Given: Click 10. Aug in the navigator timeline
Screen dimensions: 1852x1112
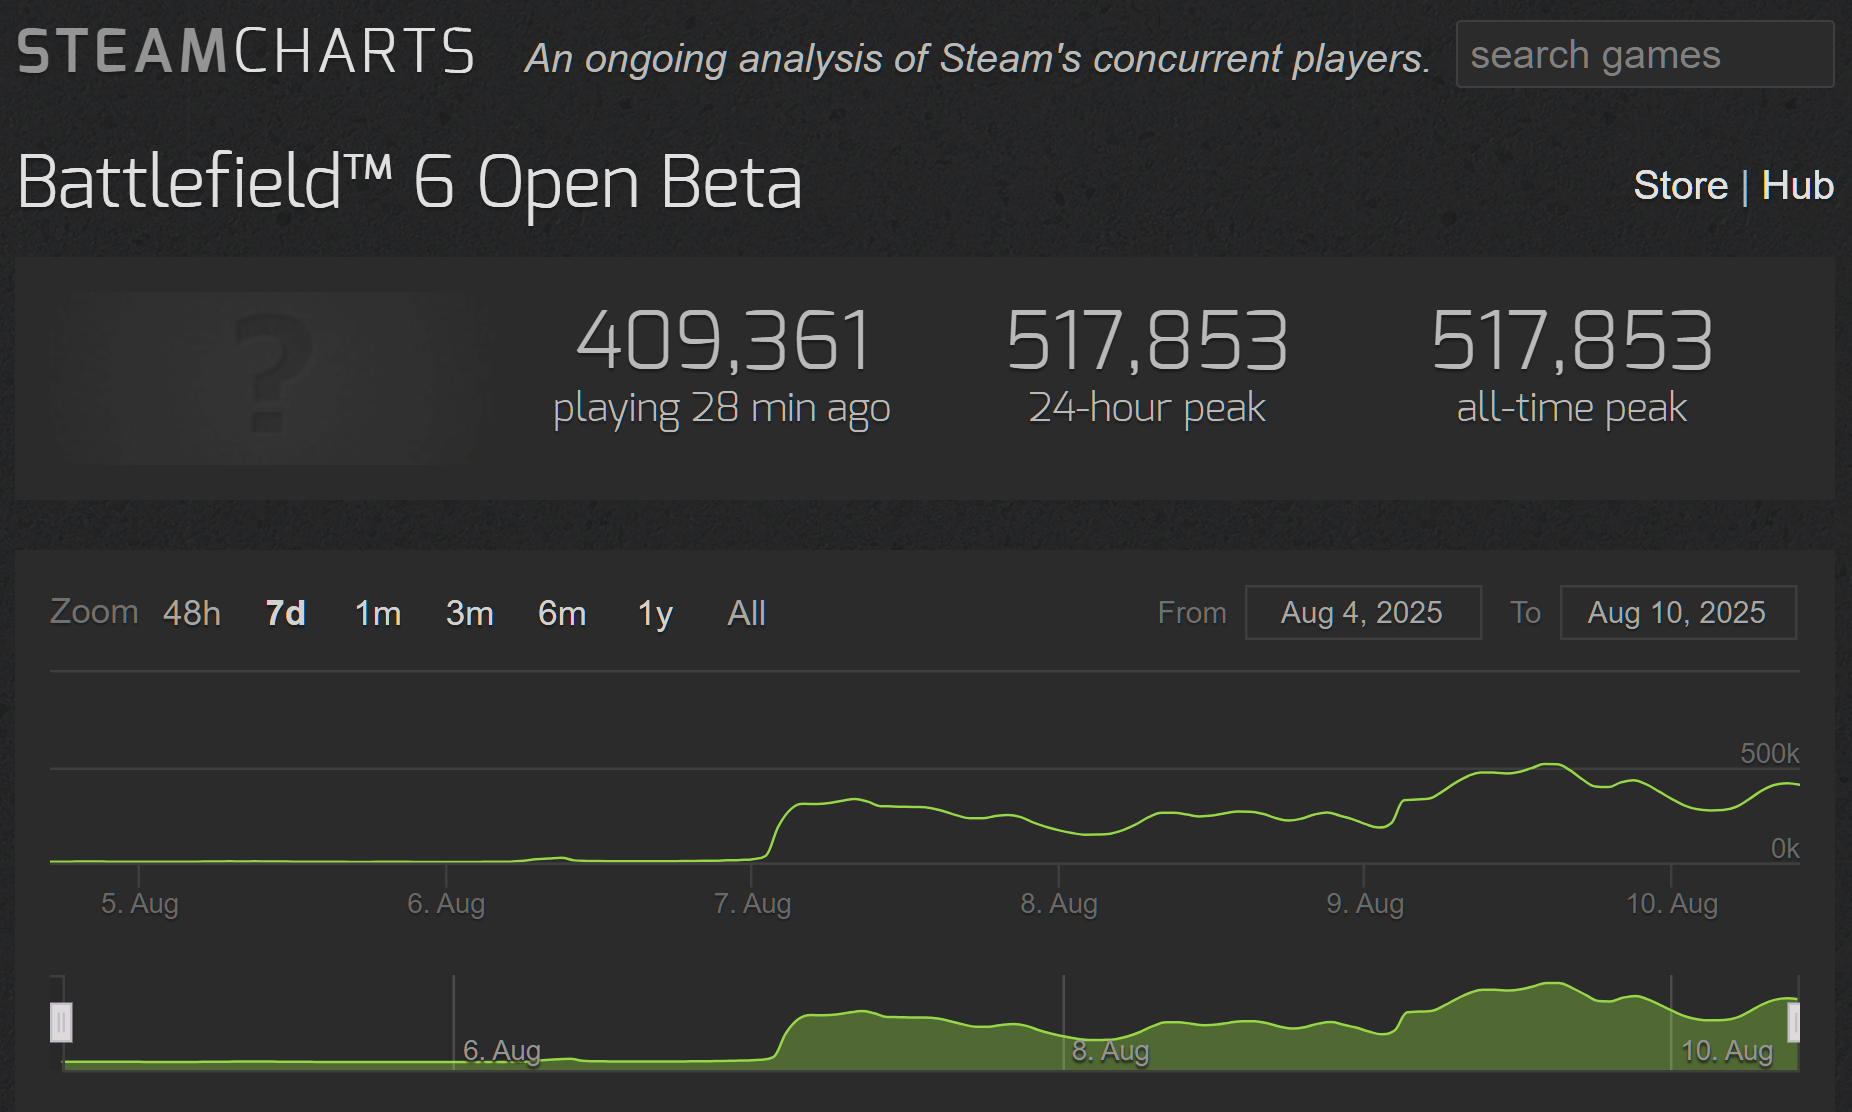Looking at the screenshot, I should 1727,1051.
